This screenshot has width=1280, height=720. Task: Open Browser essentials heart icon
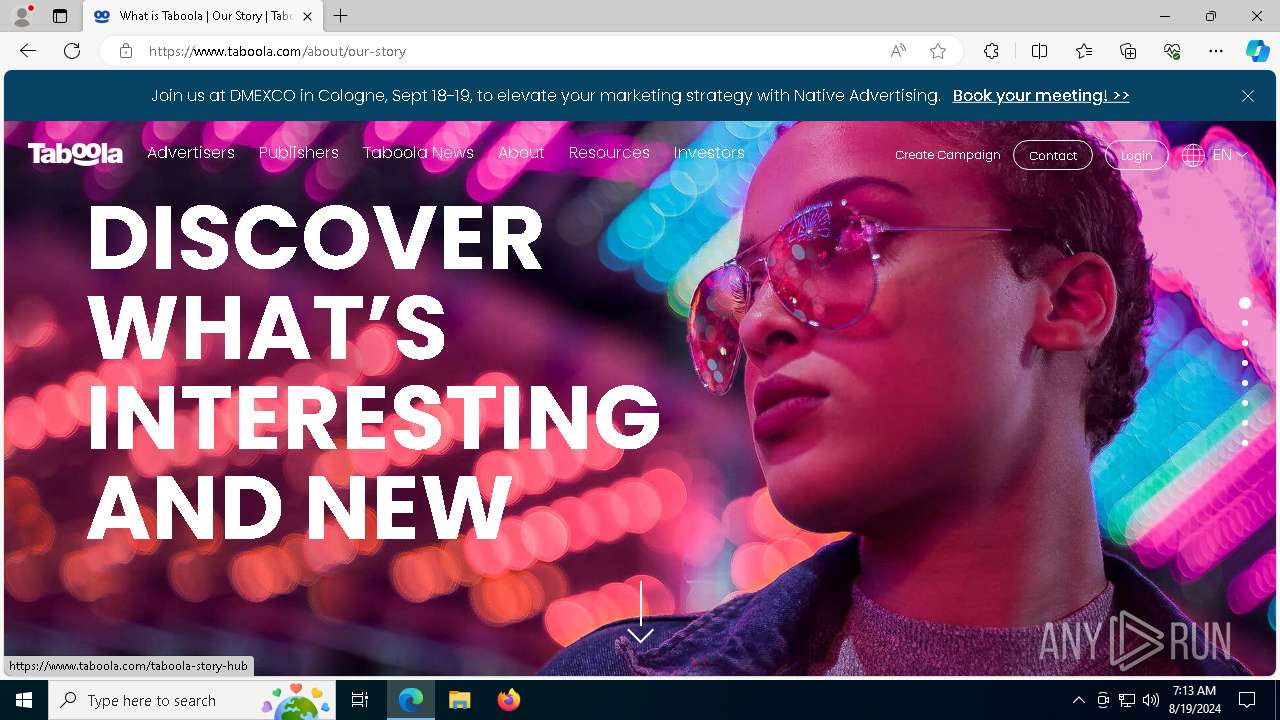click(1172, 51)
